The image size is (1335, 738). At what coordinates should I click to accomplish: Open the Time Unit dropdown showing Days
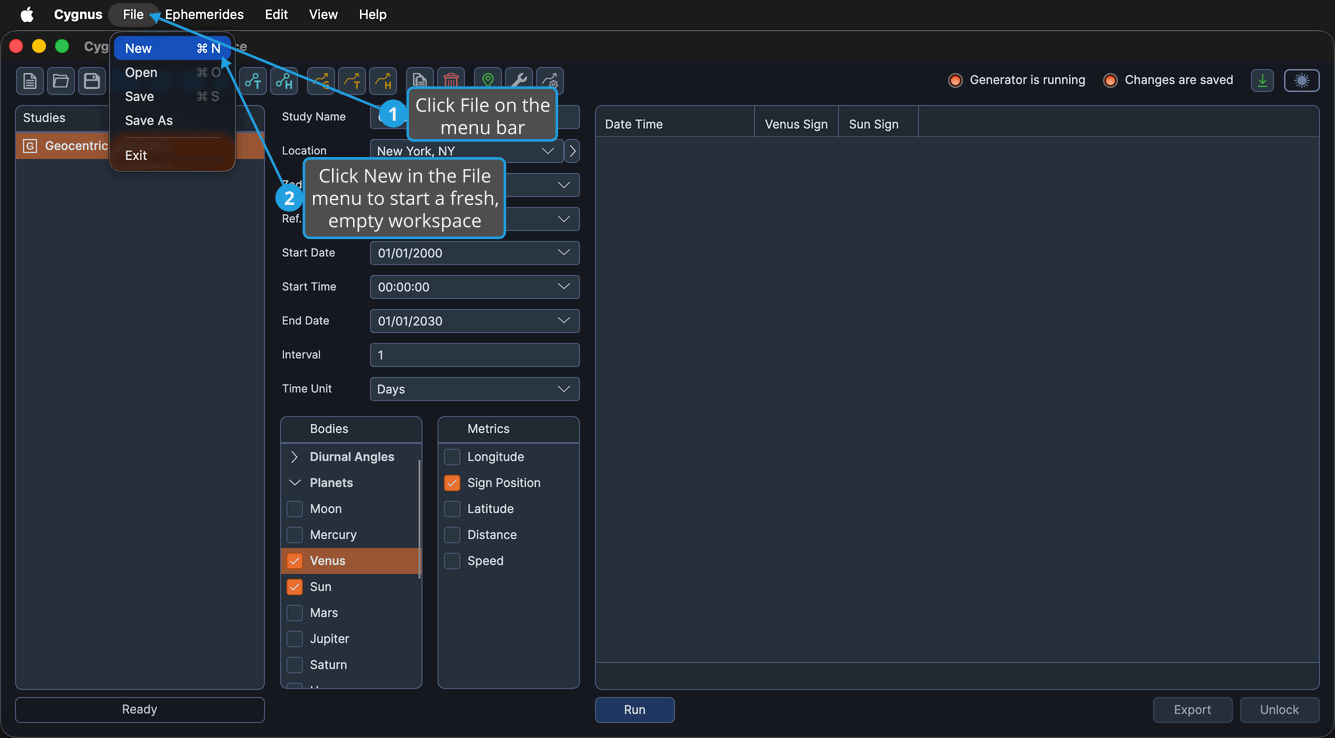pos(474,389)
